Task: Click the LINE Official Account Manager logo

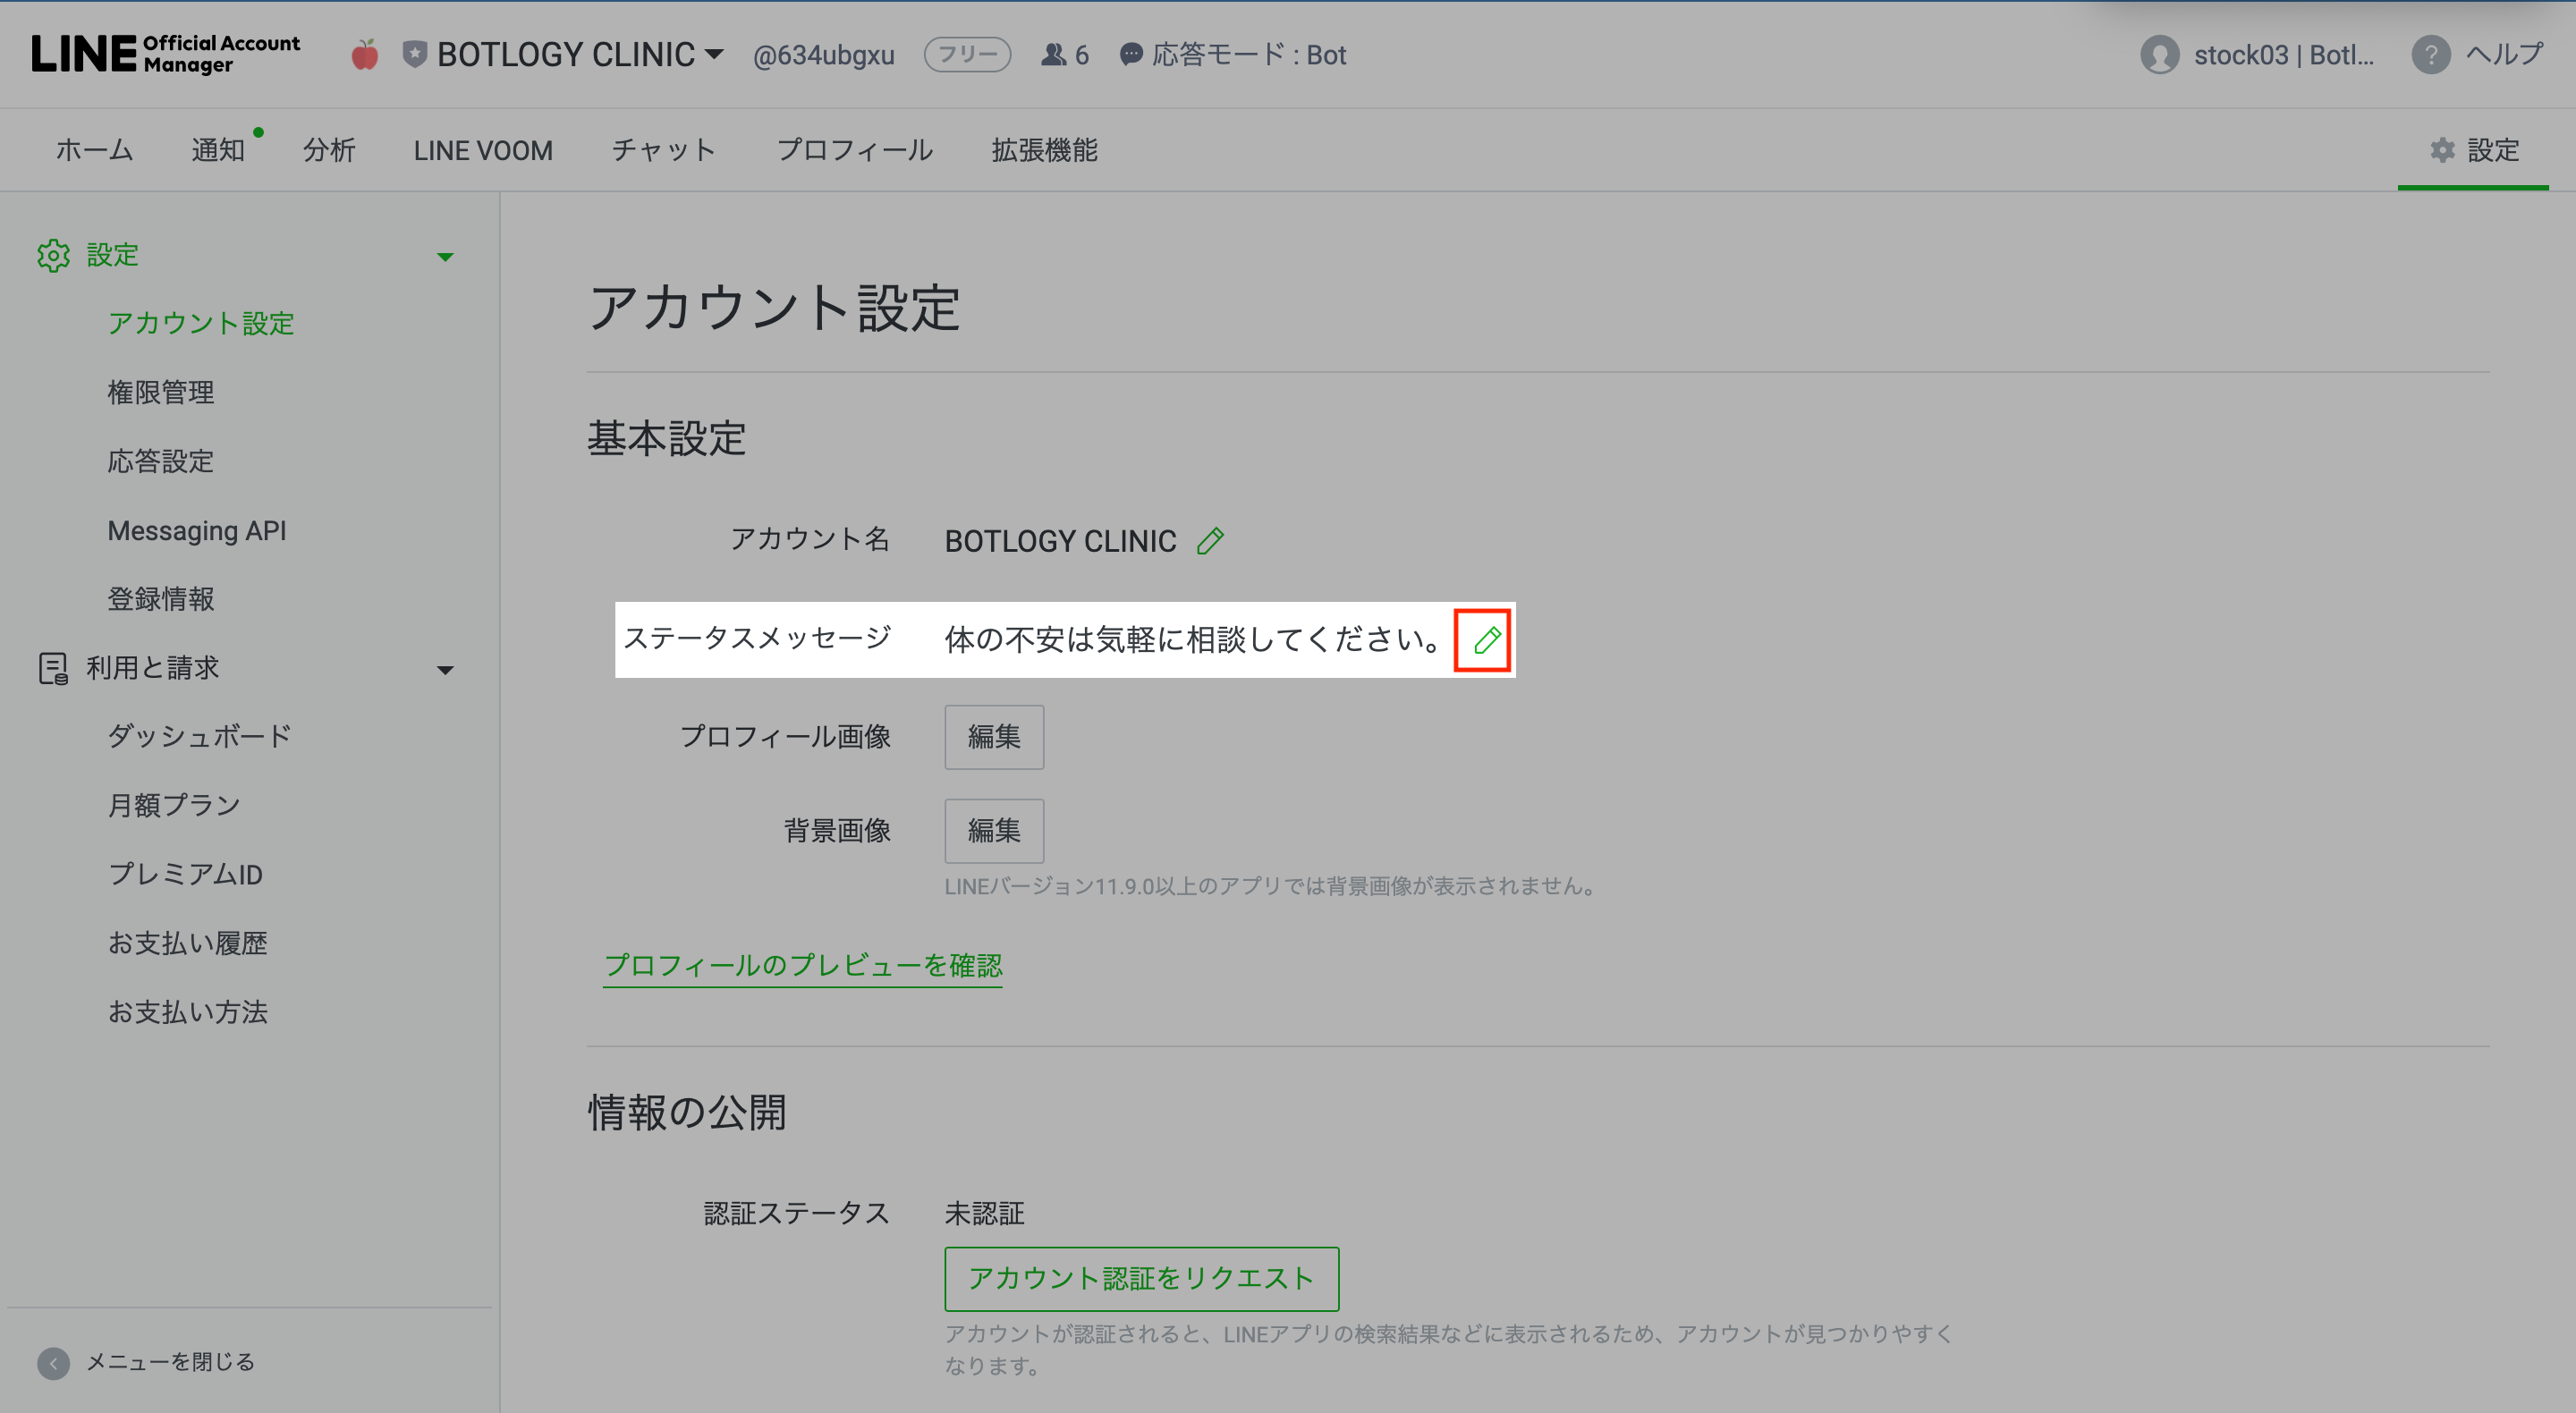Action: point(165,54)
